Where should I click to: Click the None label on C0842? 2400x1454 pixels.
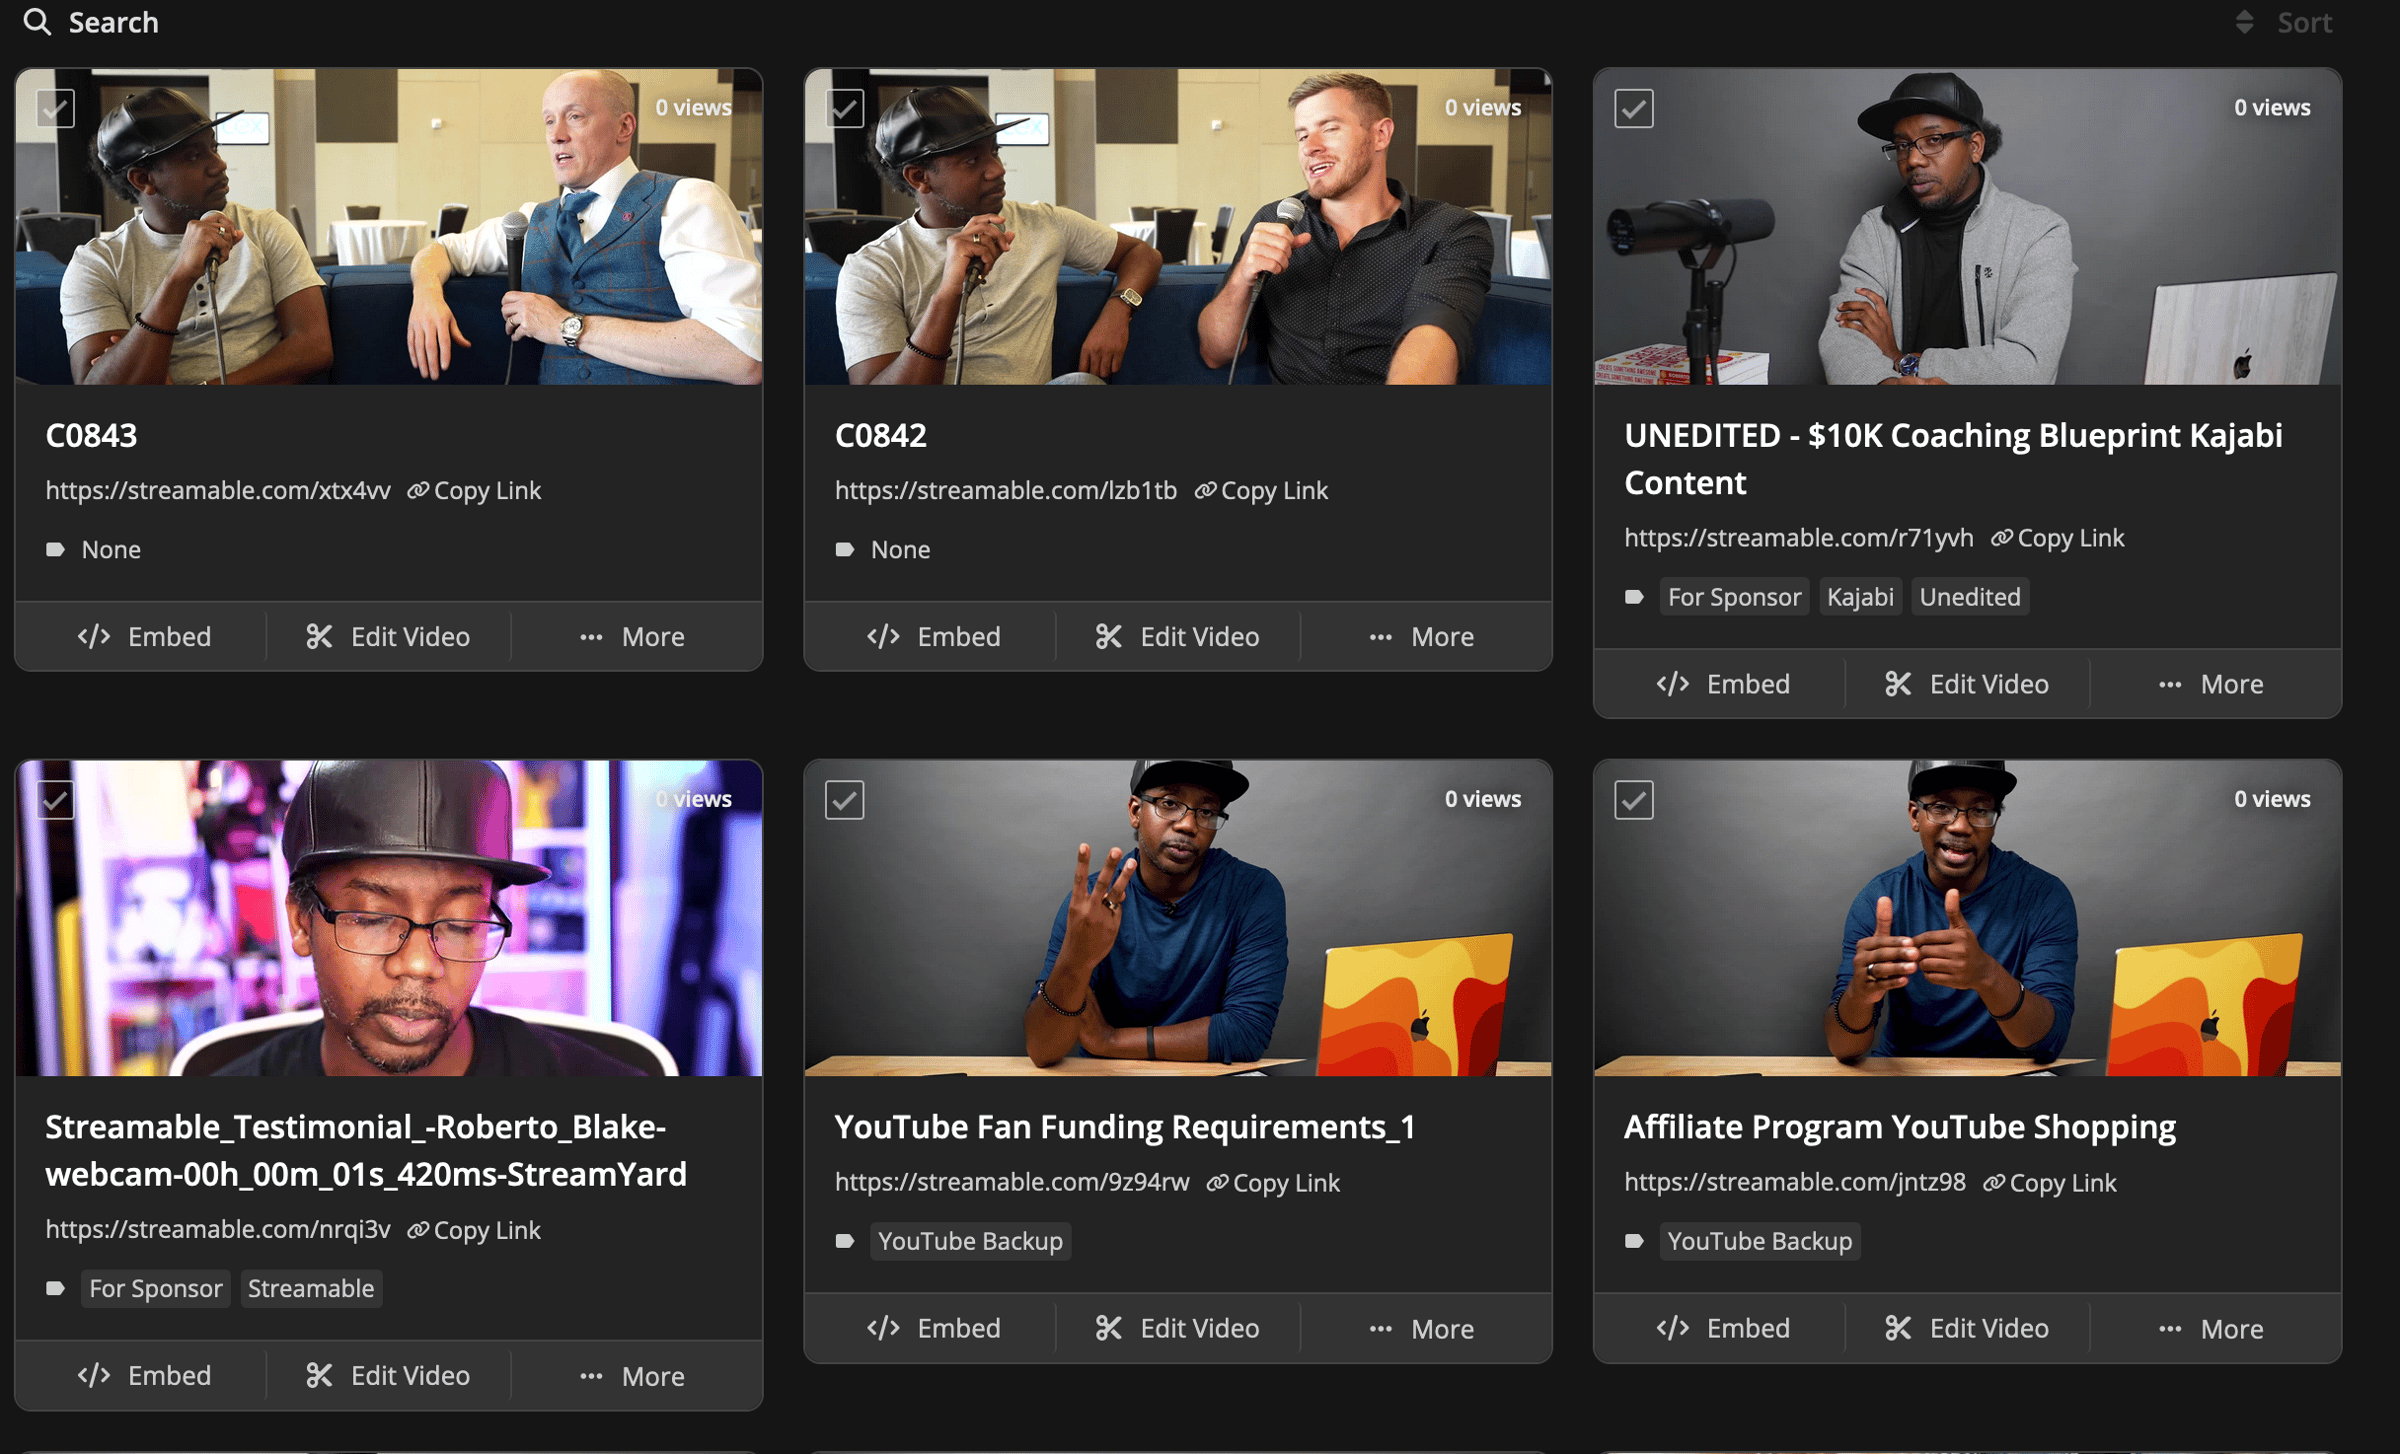[900, 549]
